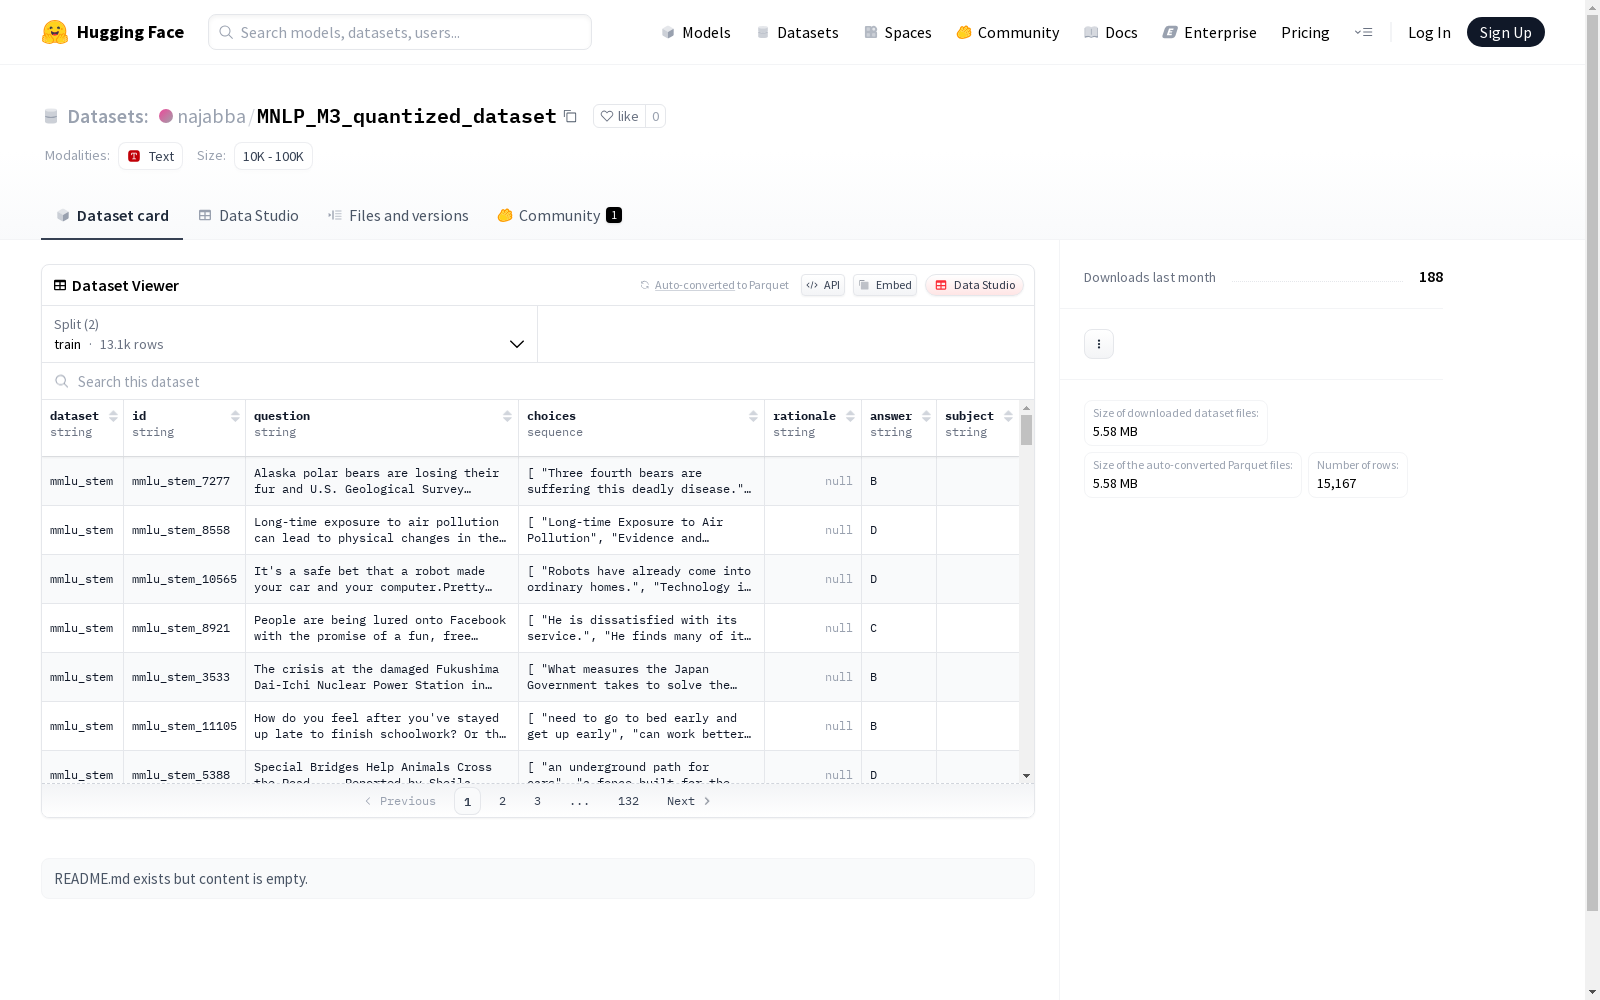Open Spaces in the top navigation

click(898, 32)
